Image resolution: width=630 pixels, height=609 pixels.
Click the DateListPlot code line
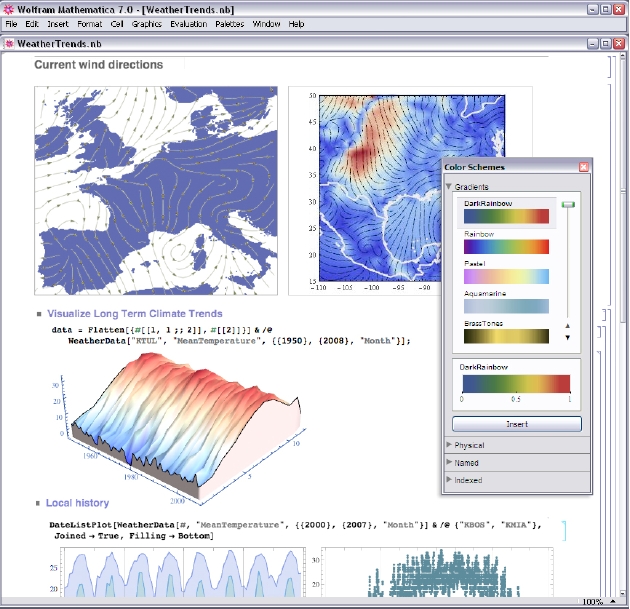[295, 525]
